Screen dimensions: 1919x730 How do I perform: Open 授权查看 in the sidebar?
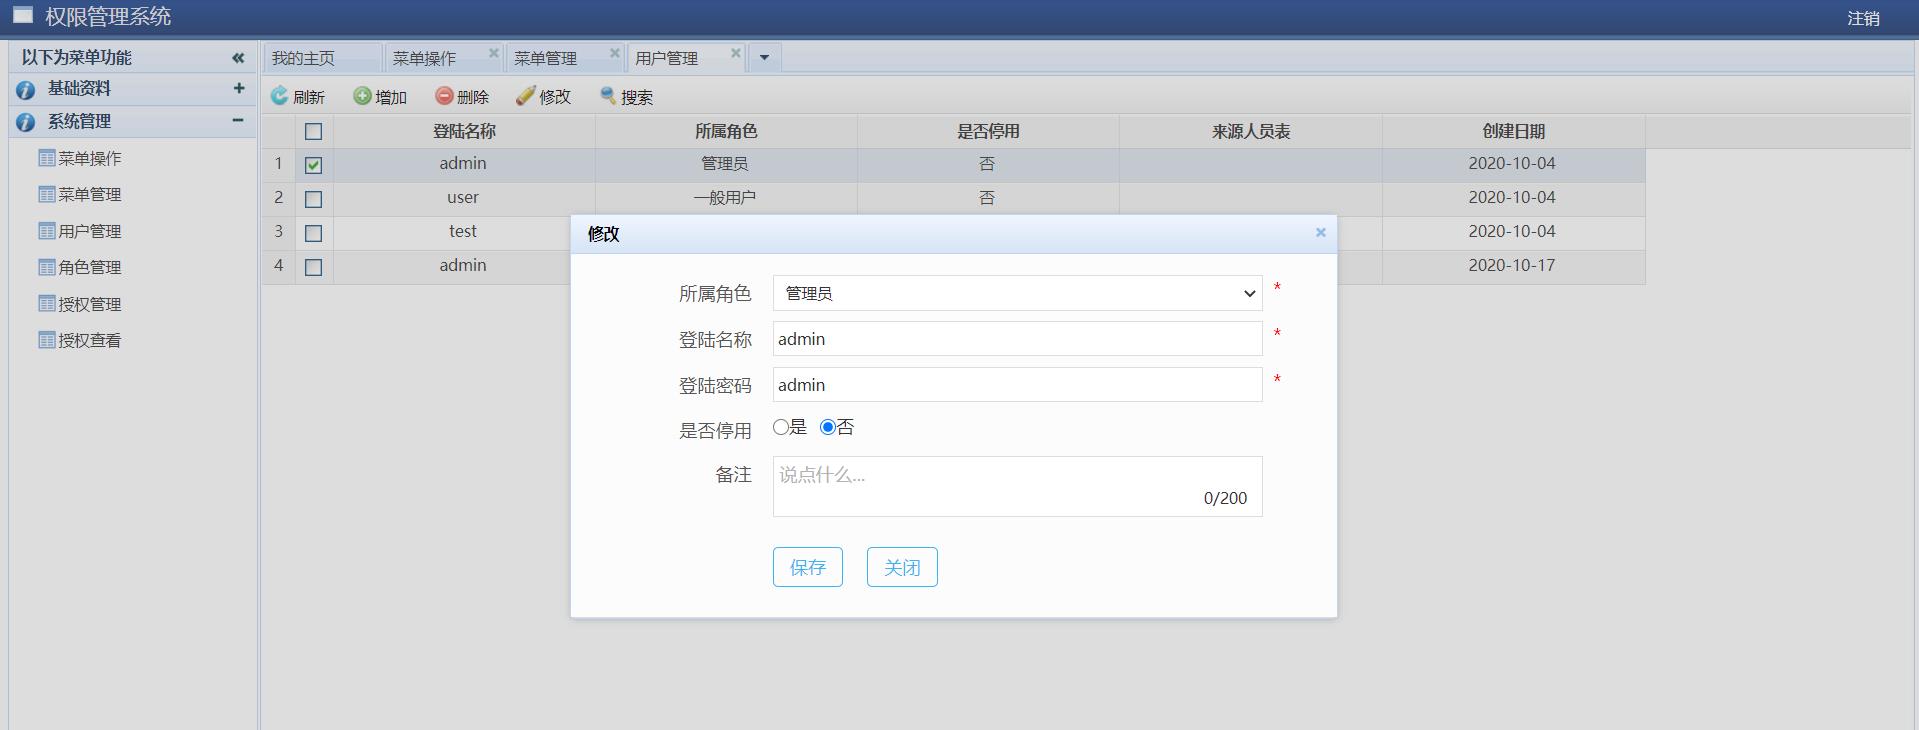90,340
